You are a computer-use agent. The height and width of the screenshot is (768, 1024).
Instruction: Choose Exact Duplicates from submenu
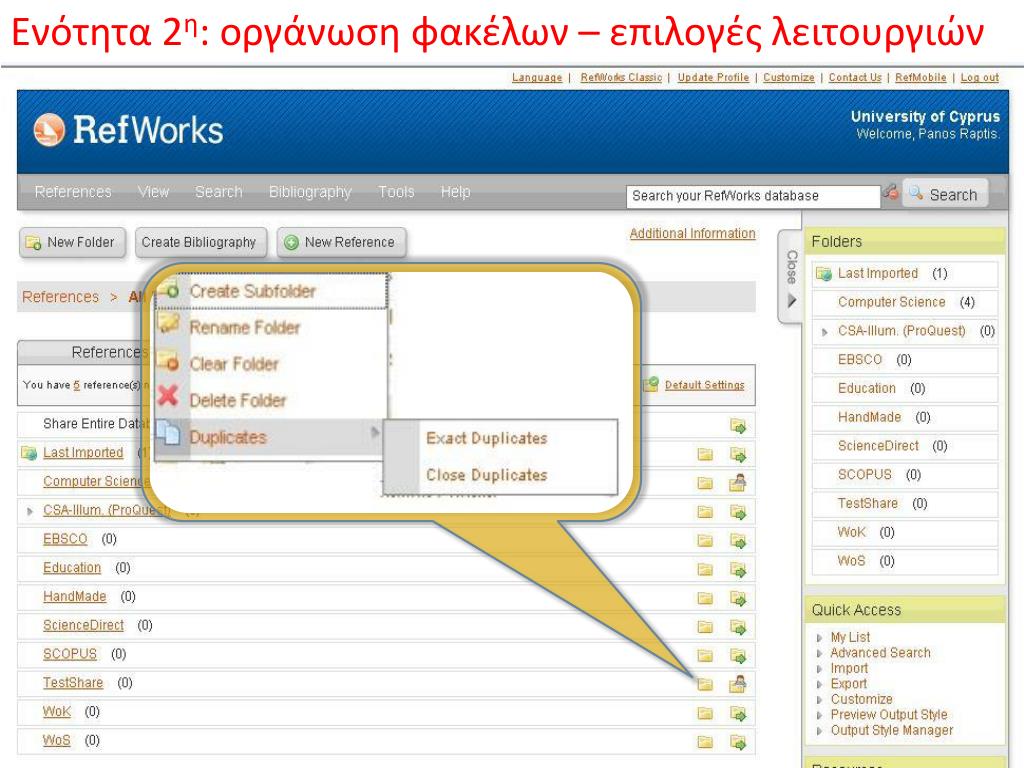[x=487, y=438]
